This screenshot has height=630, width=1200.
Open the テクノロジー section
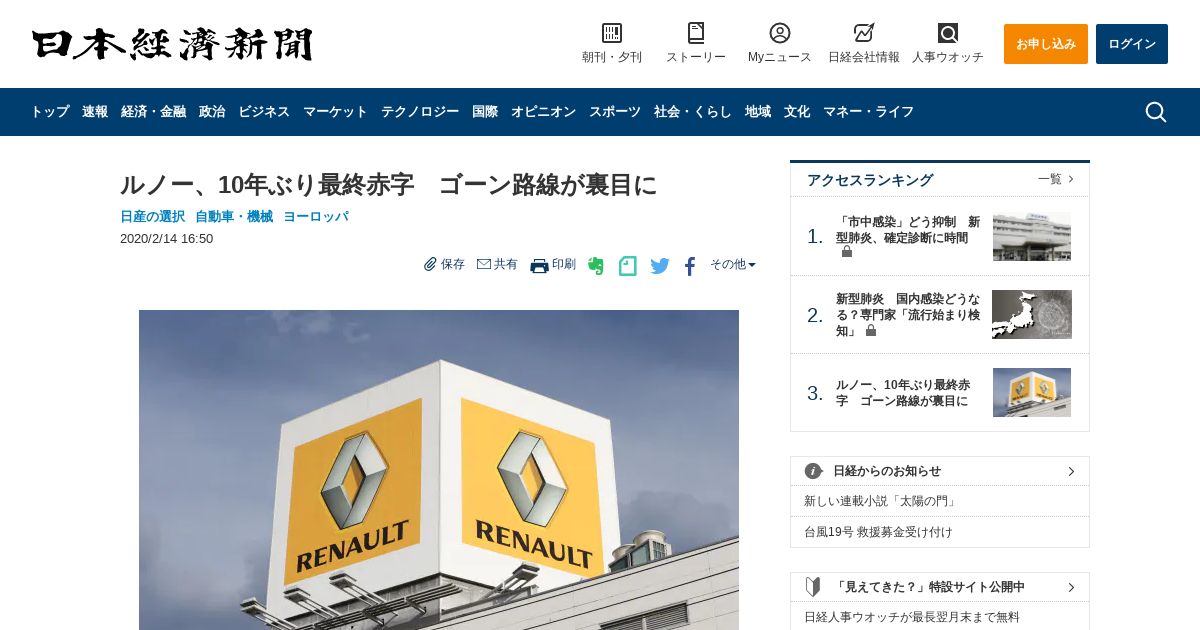pyautogui.click(x=420, y=112)
